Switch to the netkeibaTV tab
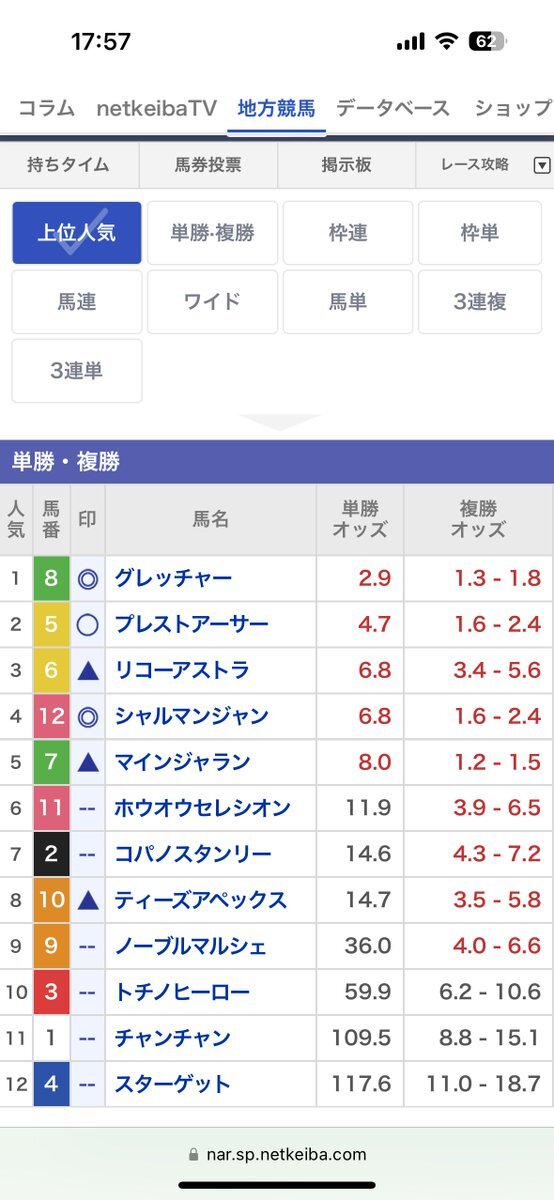554x1200 pixels. 157,109
